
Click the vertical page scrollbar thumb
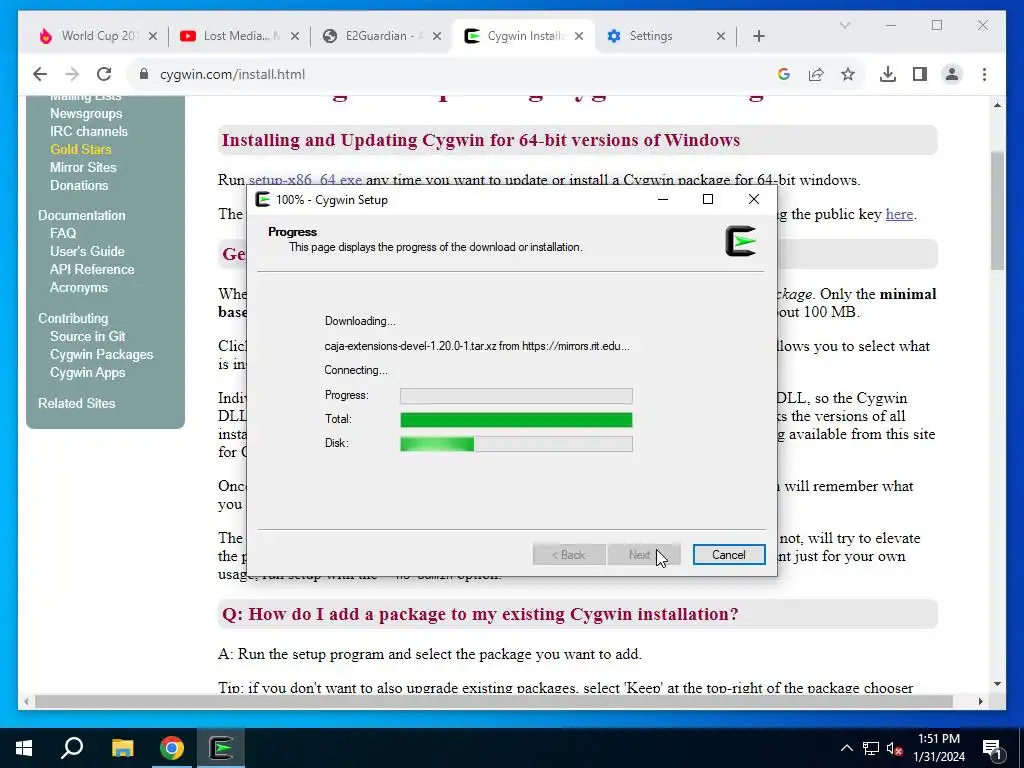point(997,210)
